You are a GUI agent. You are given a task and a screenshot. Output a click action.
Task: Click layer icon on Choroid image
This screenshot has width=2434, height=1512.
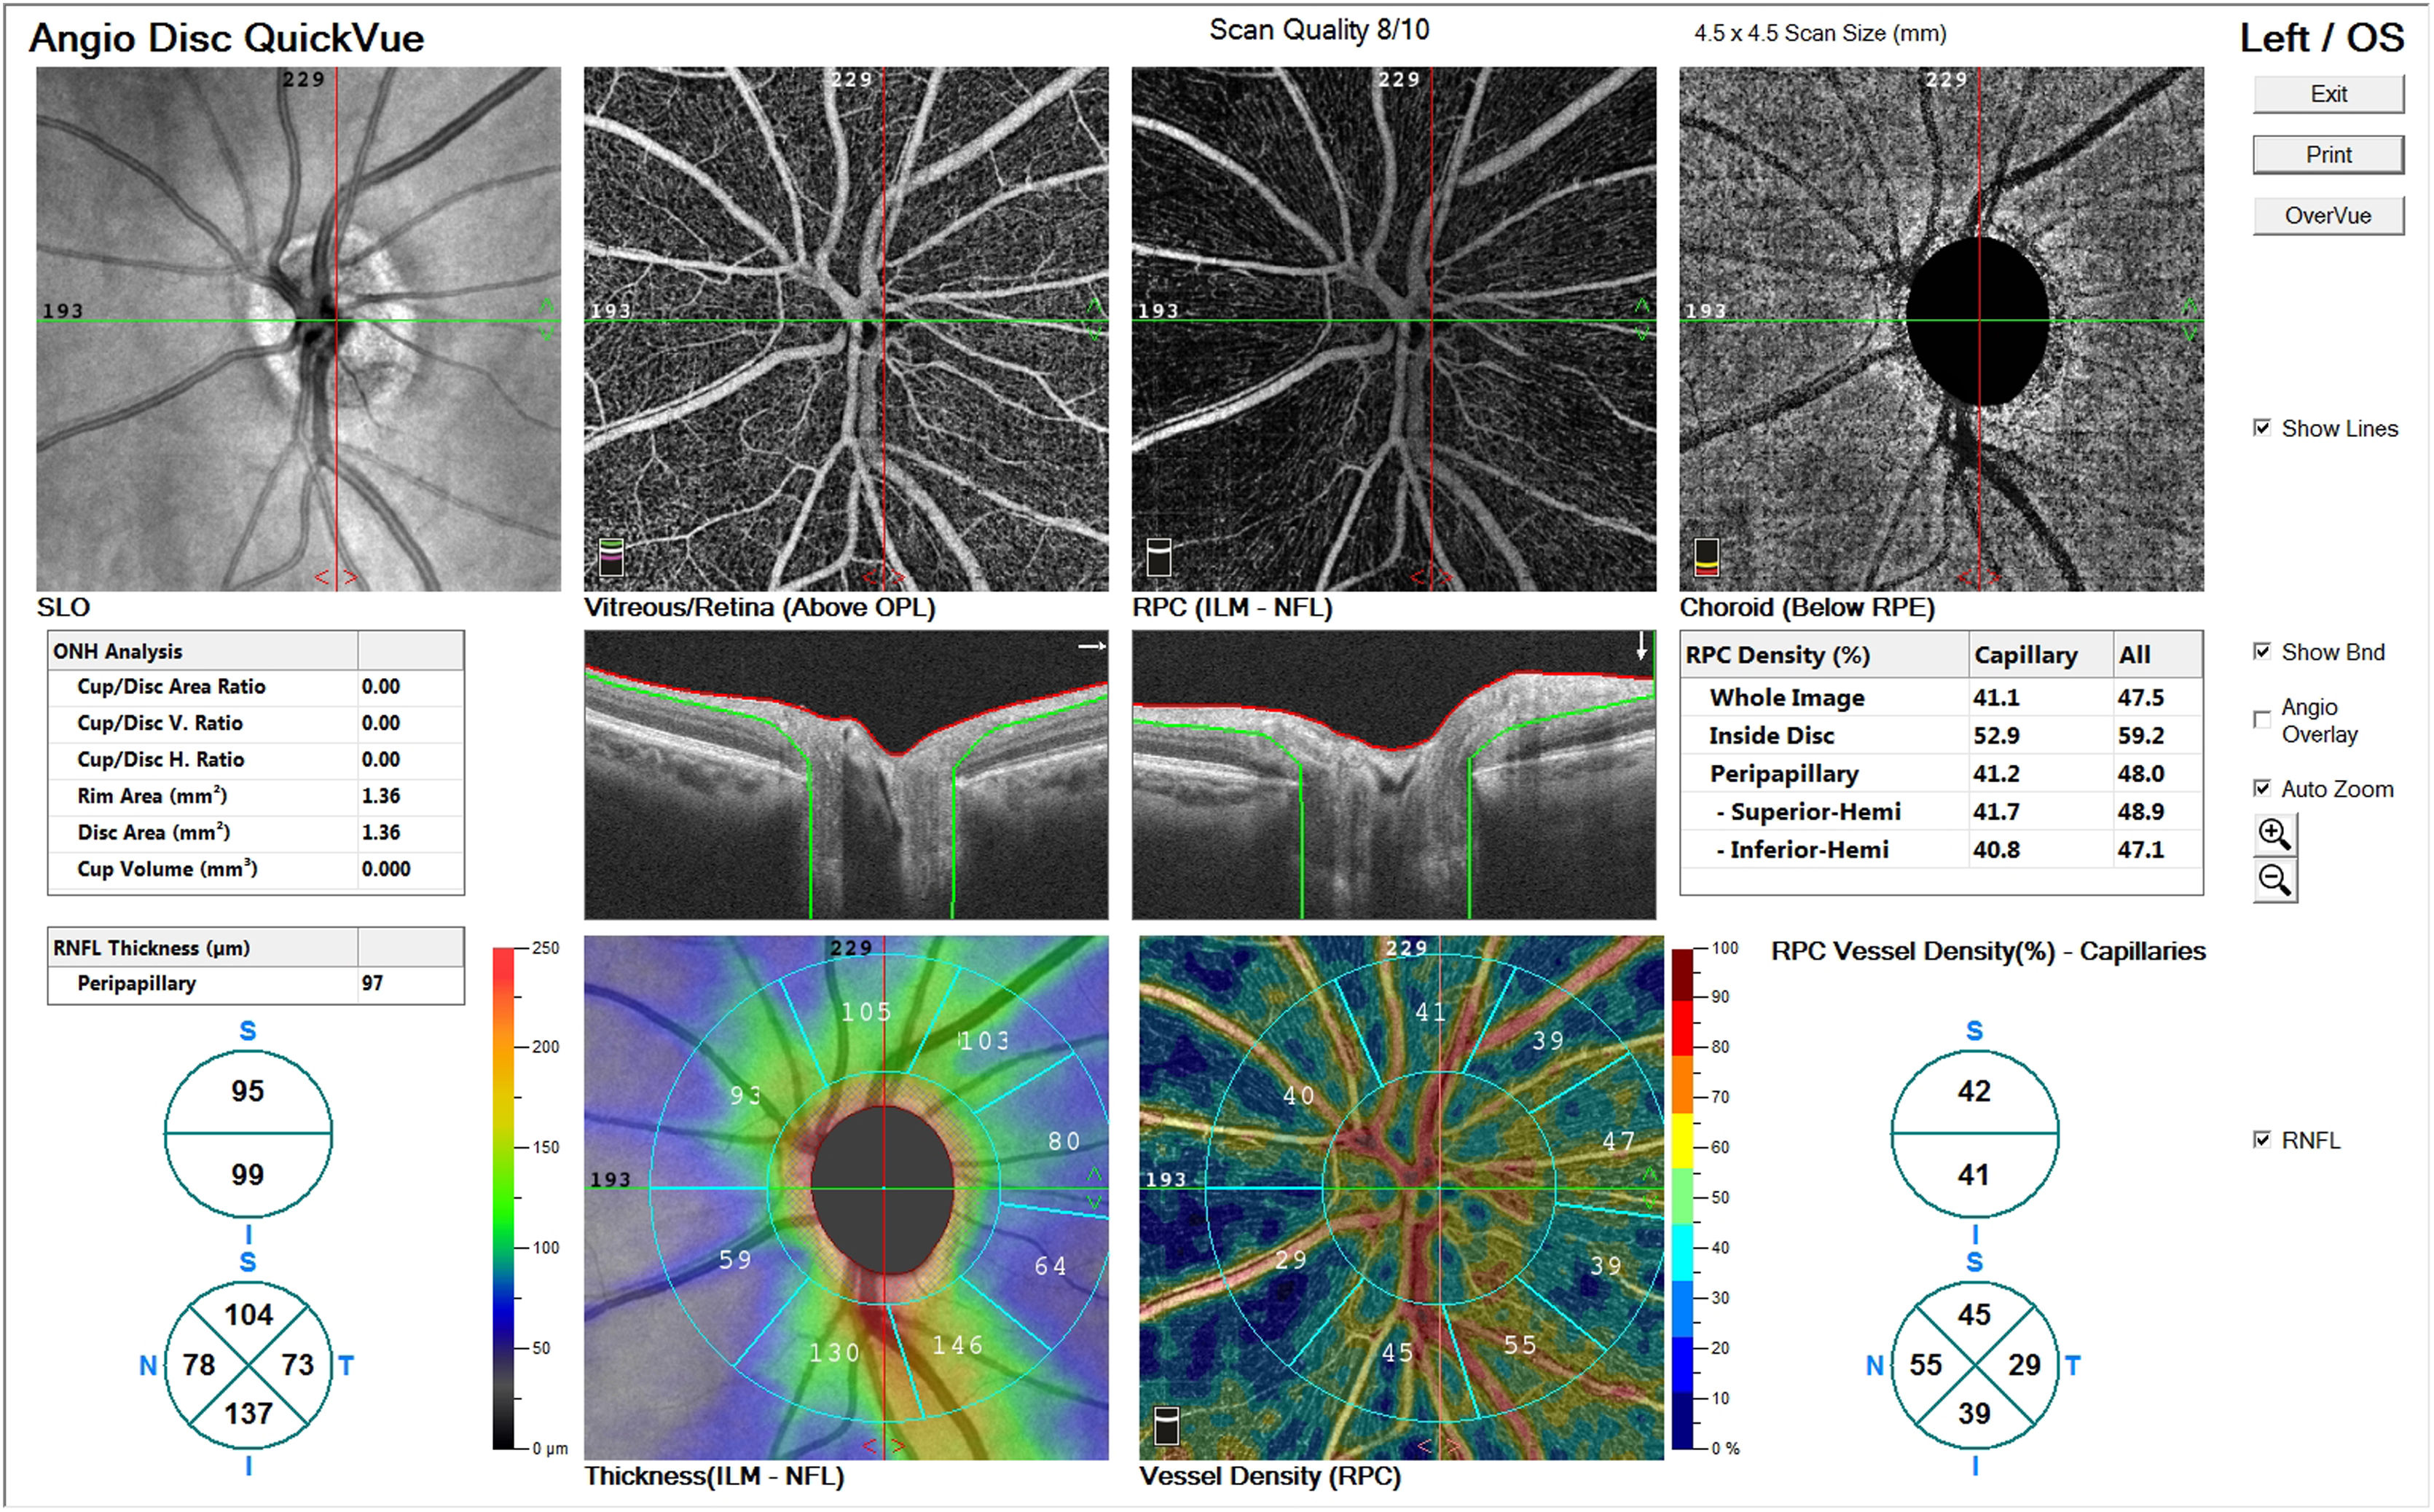pos(1706,557)
